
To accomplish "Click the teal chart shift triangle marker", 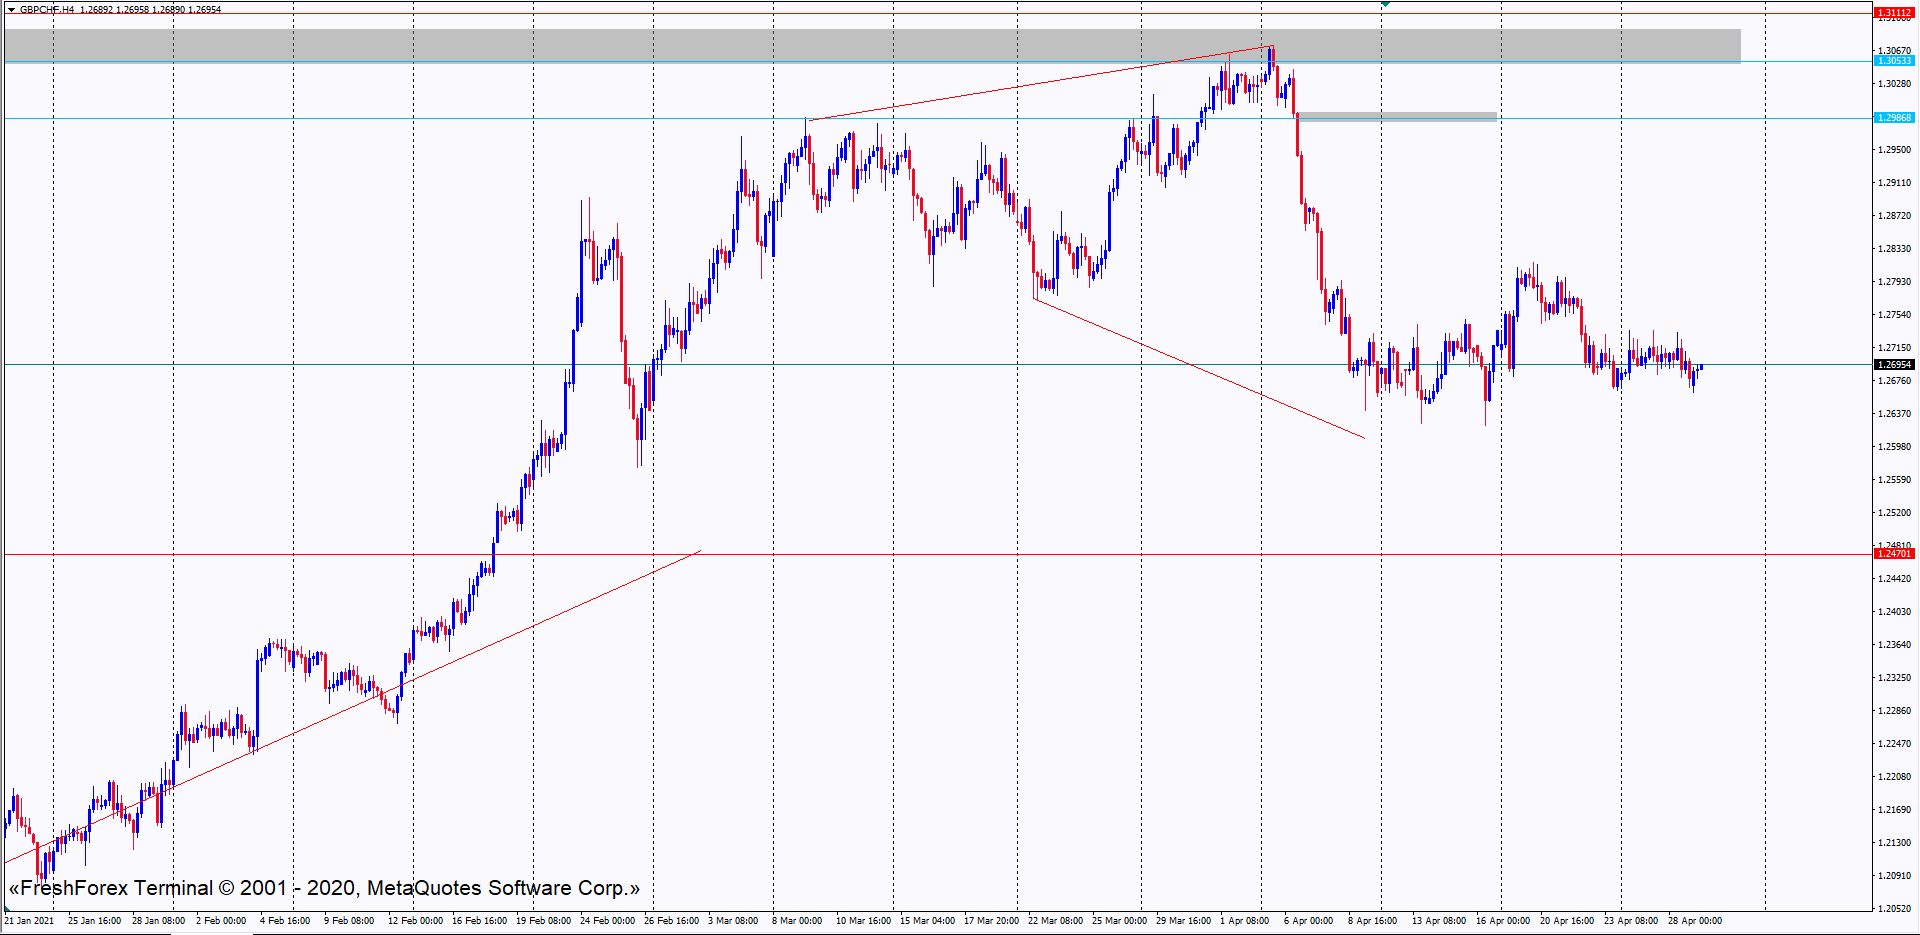I will point(1385,5).
